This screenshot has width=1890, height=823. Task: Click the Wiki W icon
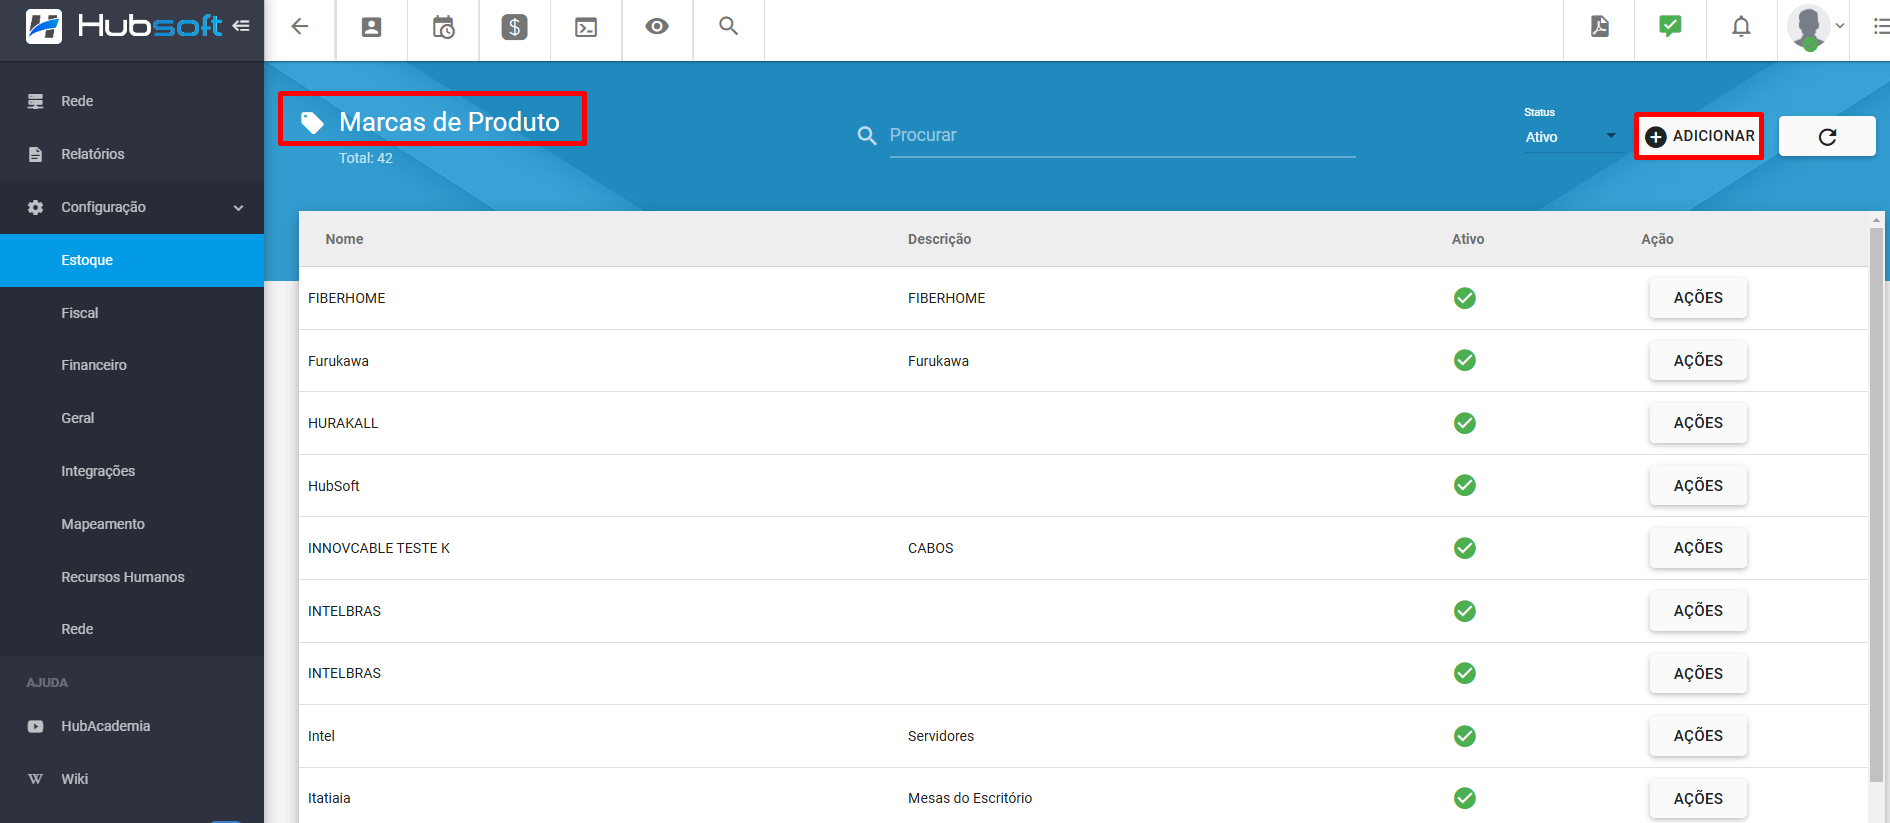click(x=36, y=779)
